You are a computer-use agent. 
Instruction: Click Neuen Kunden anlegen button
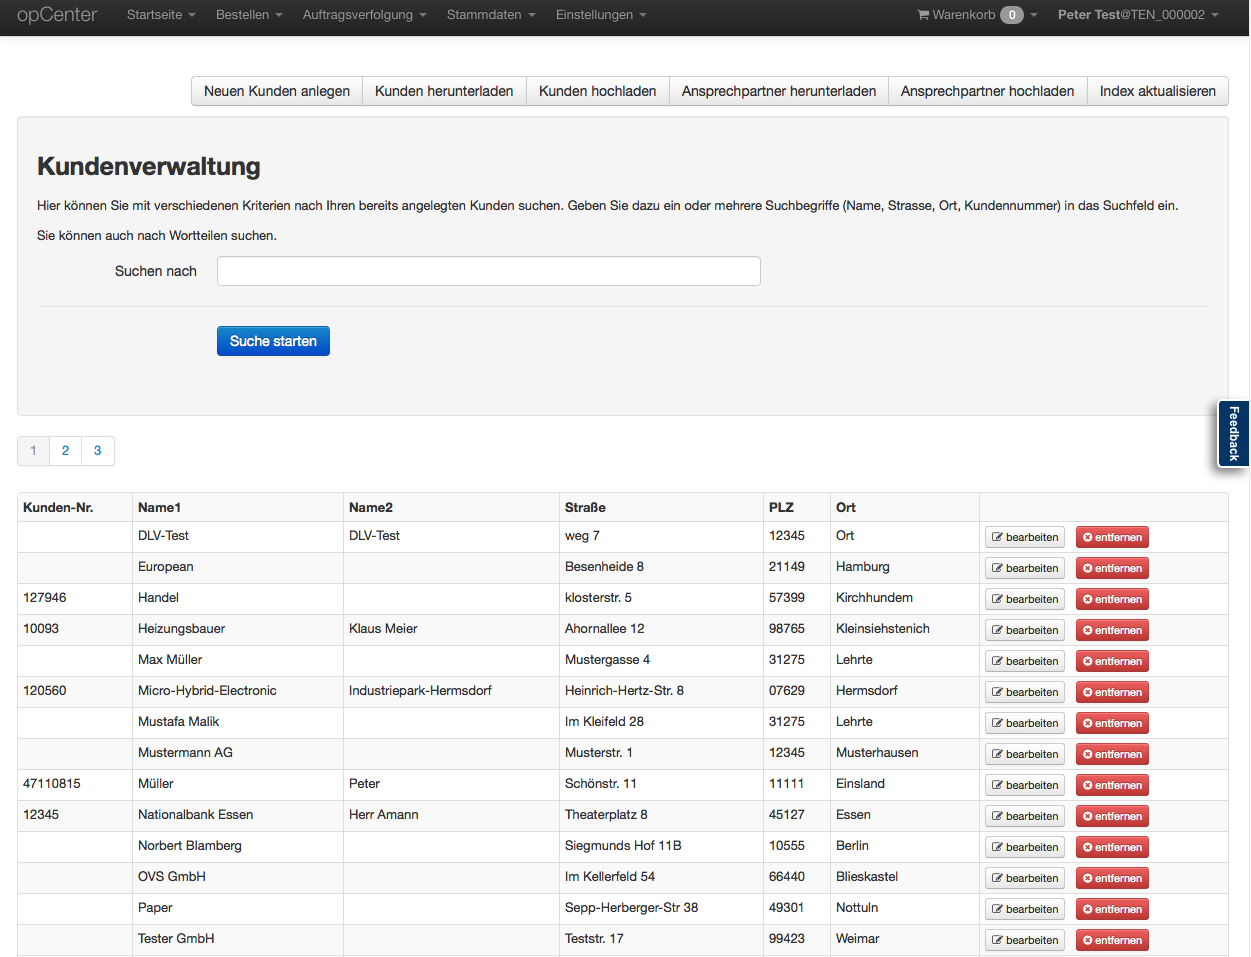click(x=277, y=91)
